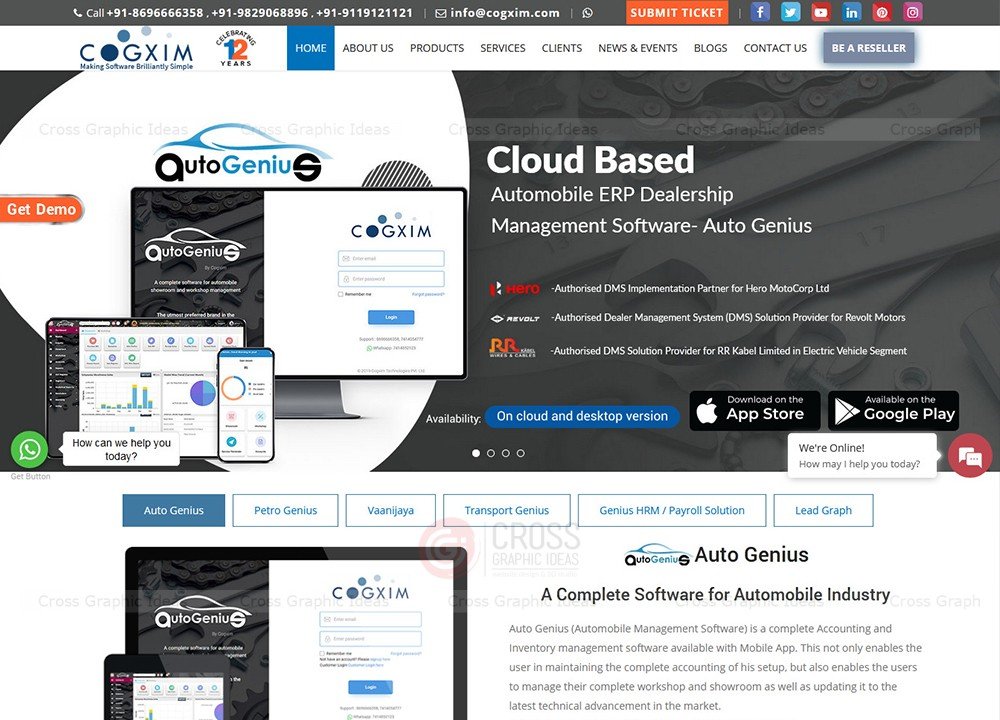Click the envelope email icon in top bar
This screenshot has width=1000, height=720.
[441, 13]
